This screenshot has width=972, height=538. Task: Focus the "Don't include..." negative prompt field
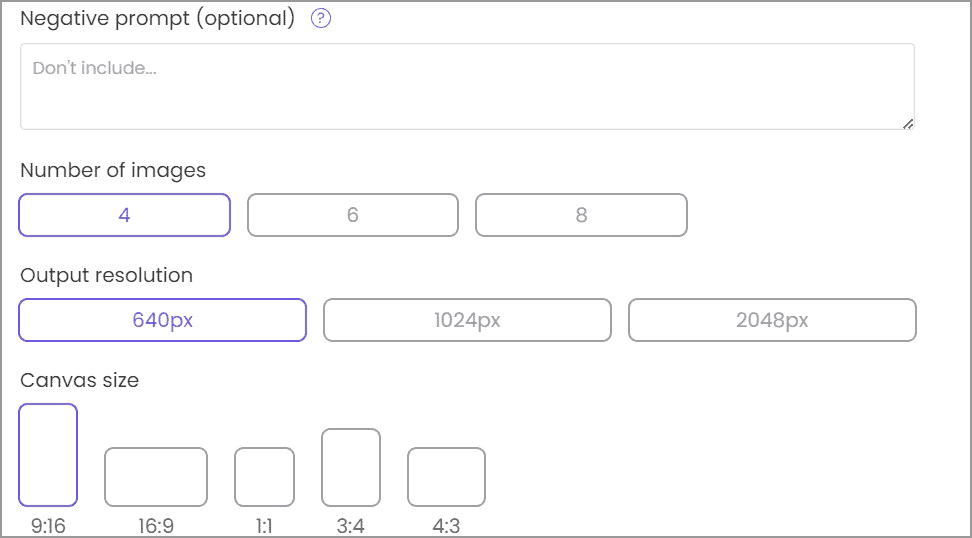467,86
